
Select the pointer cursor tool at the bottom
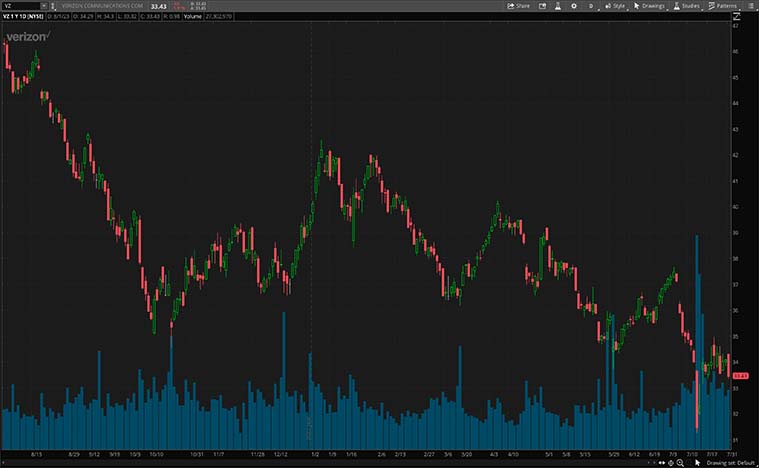[698, 463]
